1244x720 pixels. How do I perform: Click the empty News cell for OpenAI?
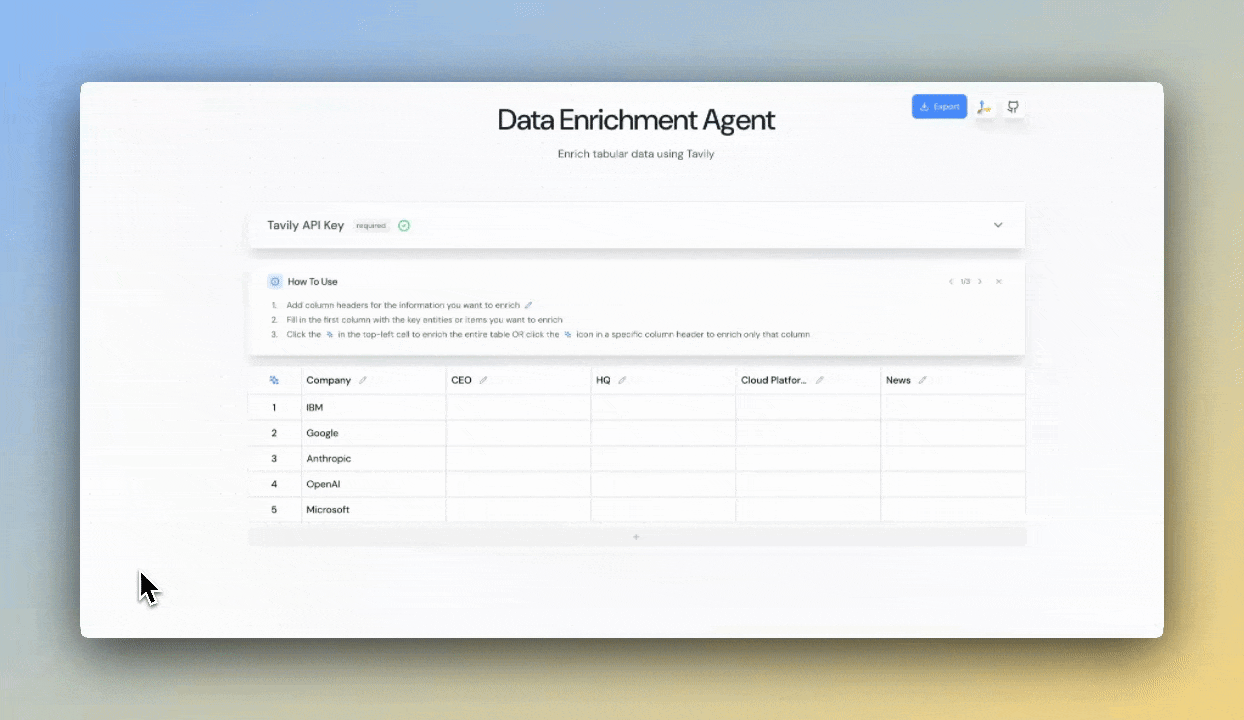[x=952, y=484]
